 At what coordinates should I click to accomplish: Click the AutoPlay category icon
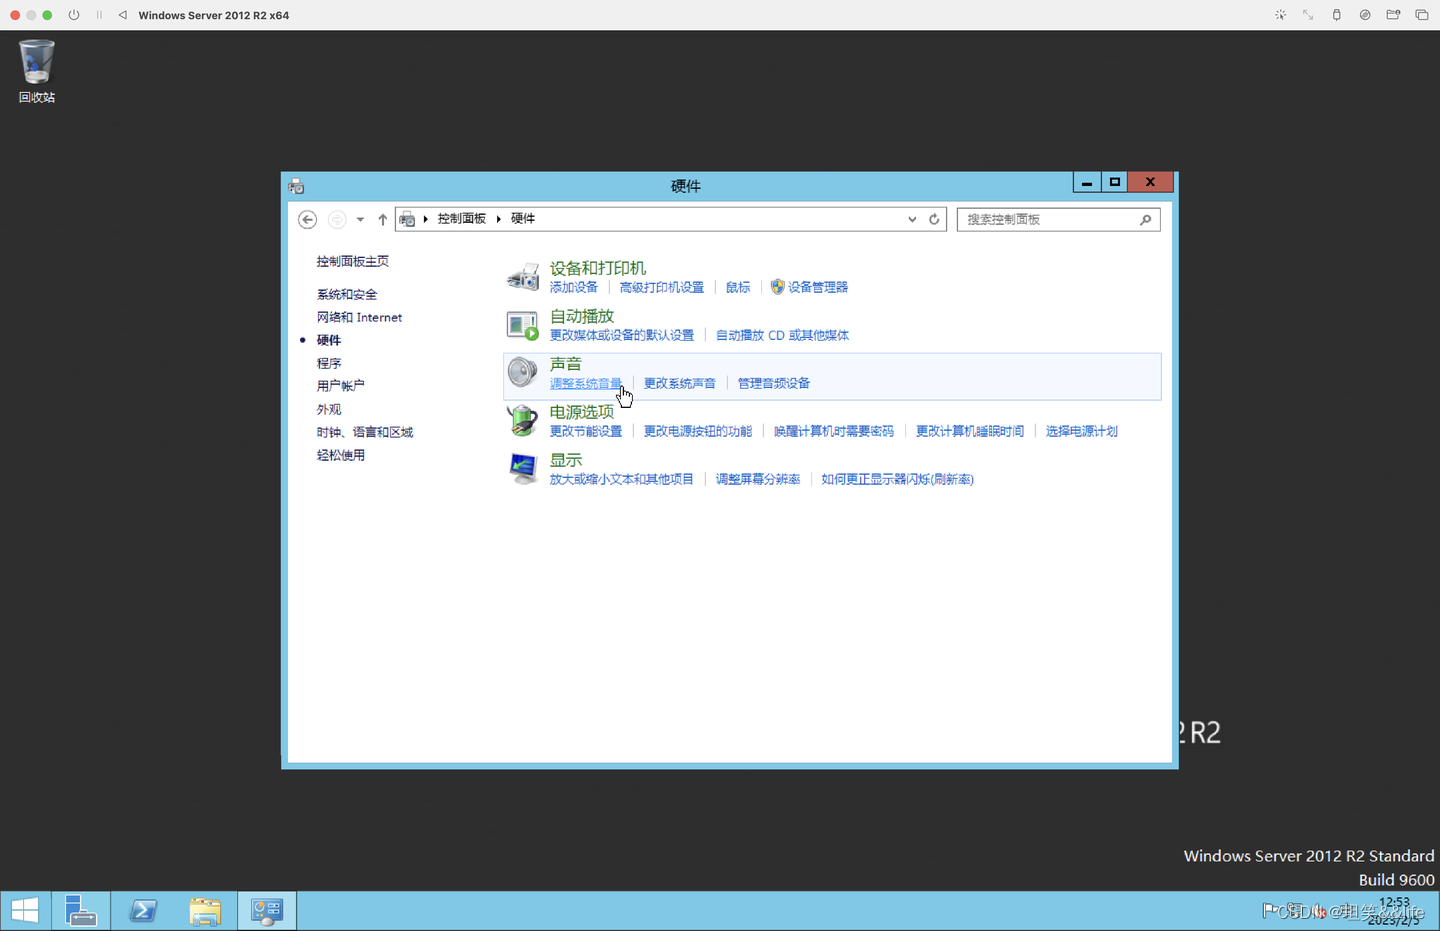click(x=522, y=325)
